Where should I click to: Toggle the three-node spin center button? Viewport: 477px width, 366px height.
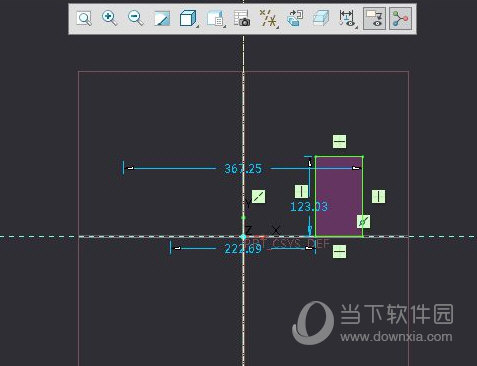(x=400, y=19)
